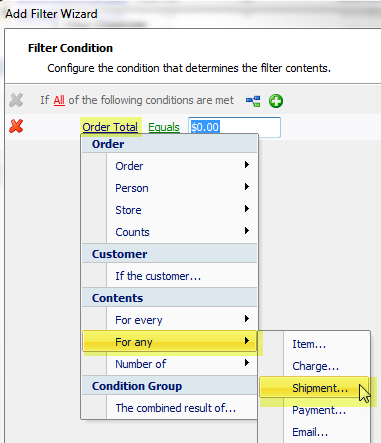381x443 pixels.
Task: Expand the Store submenu
Action: click(x=170, y=210)
